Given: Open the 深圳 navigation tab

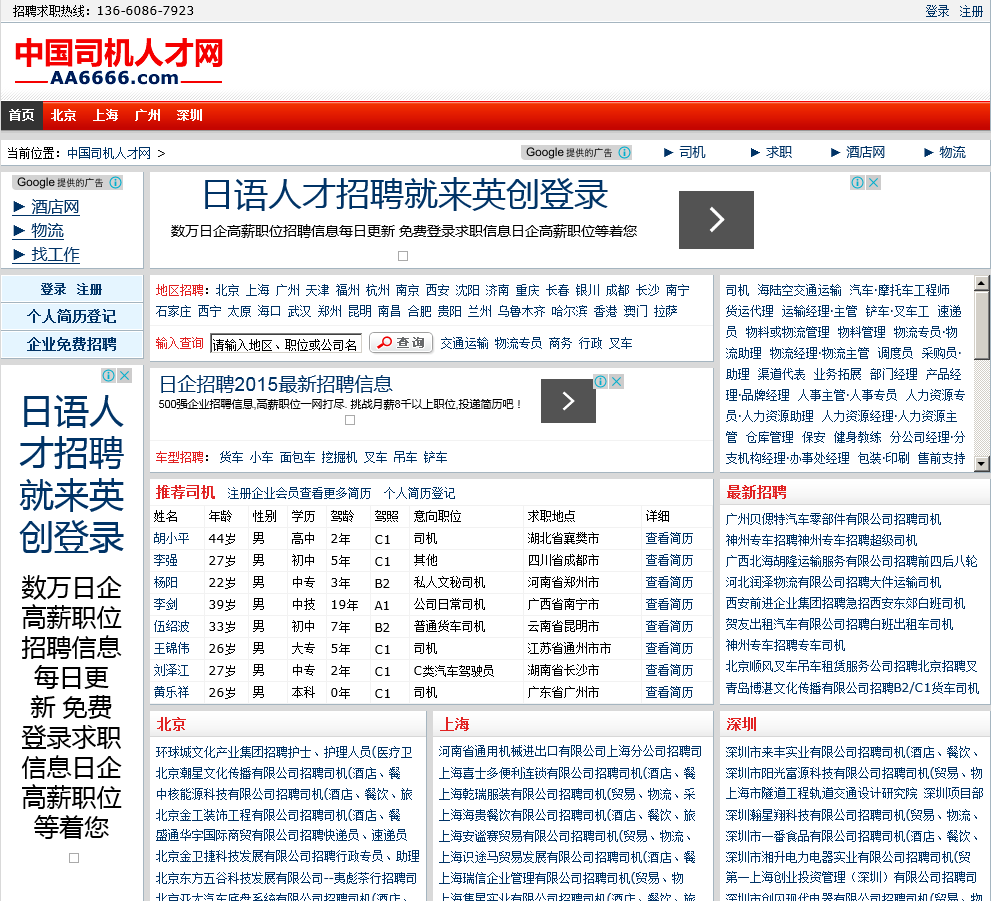Looking at the screenshot, I should 190,116.
